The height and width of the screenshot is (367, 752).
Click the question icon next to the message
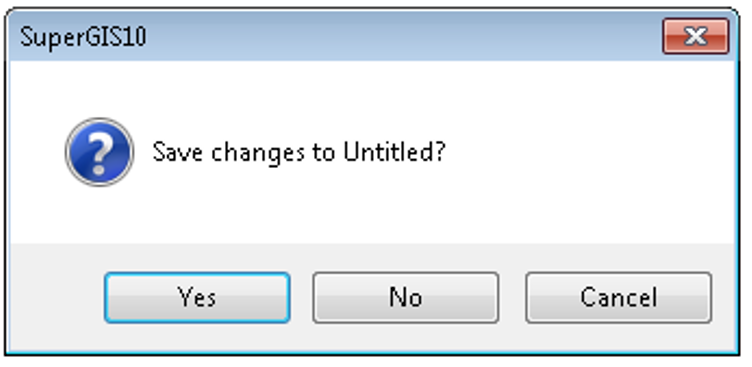coord(99,152)
